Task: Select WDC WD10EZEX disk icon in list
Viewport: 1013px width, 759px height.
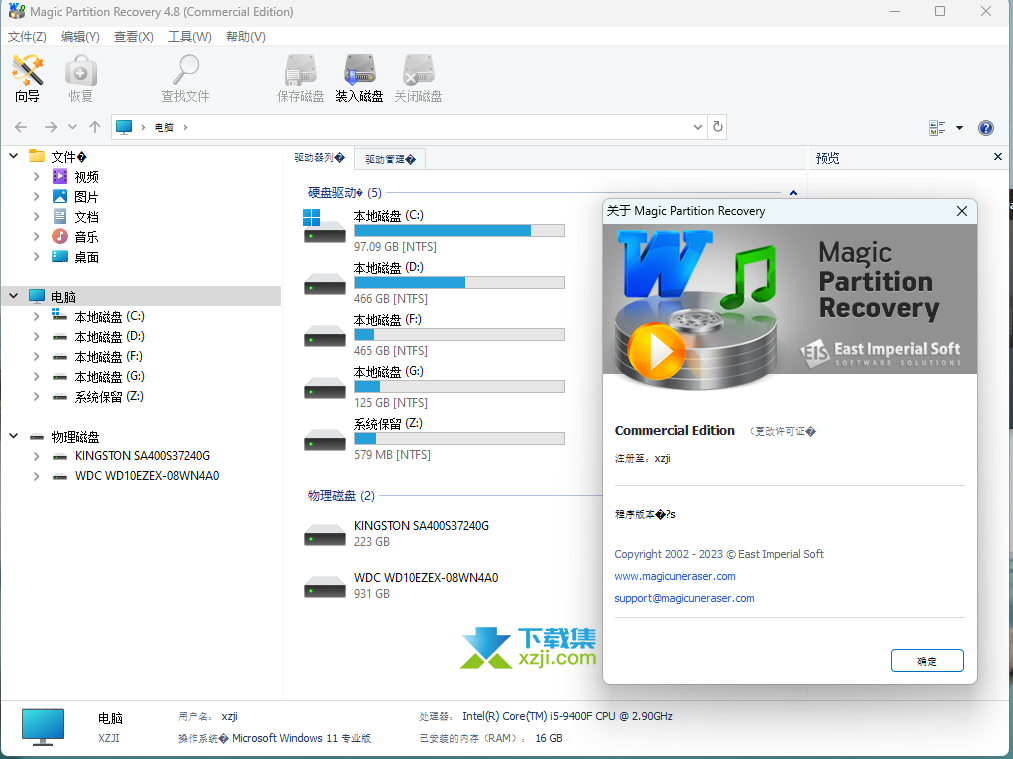Action: [324, 586]
